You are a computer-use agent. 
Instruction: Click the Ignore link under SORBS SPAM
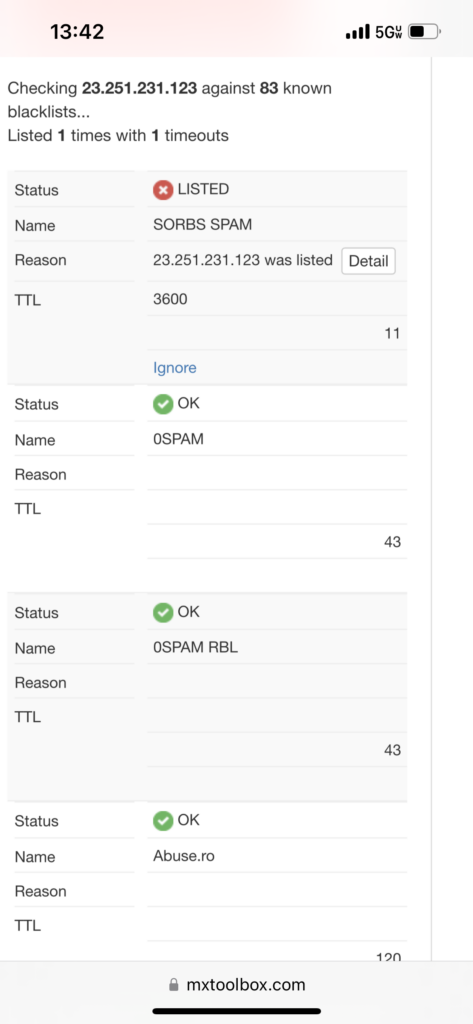(174, 368)
